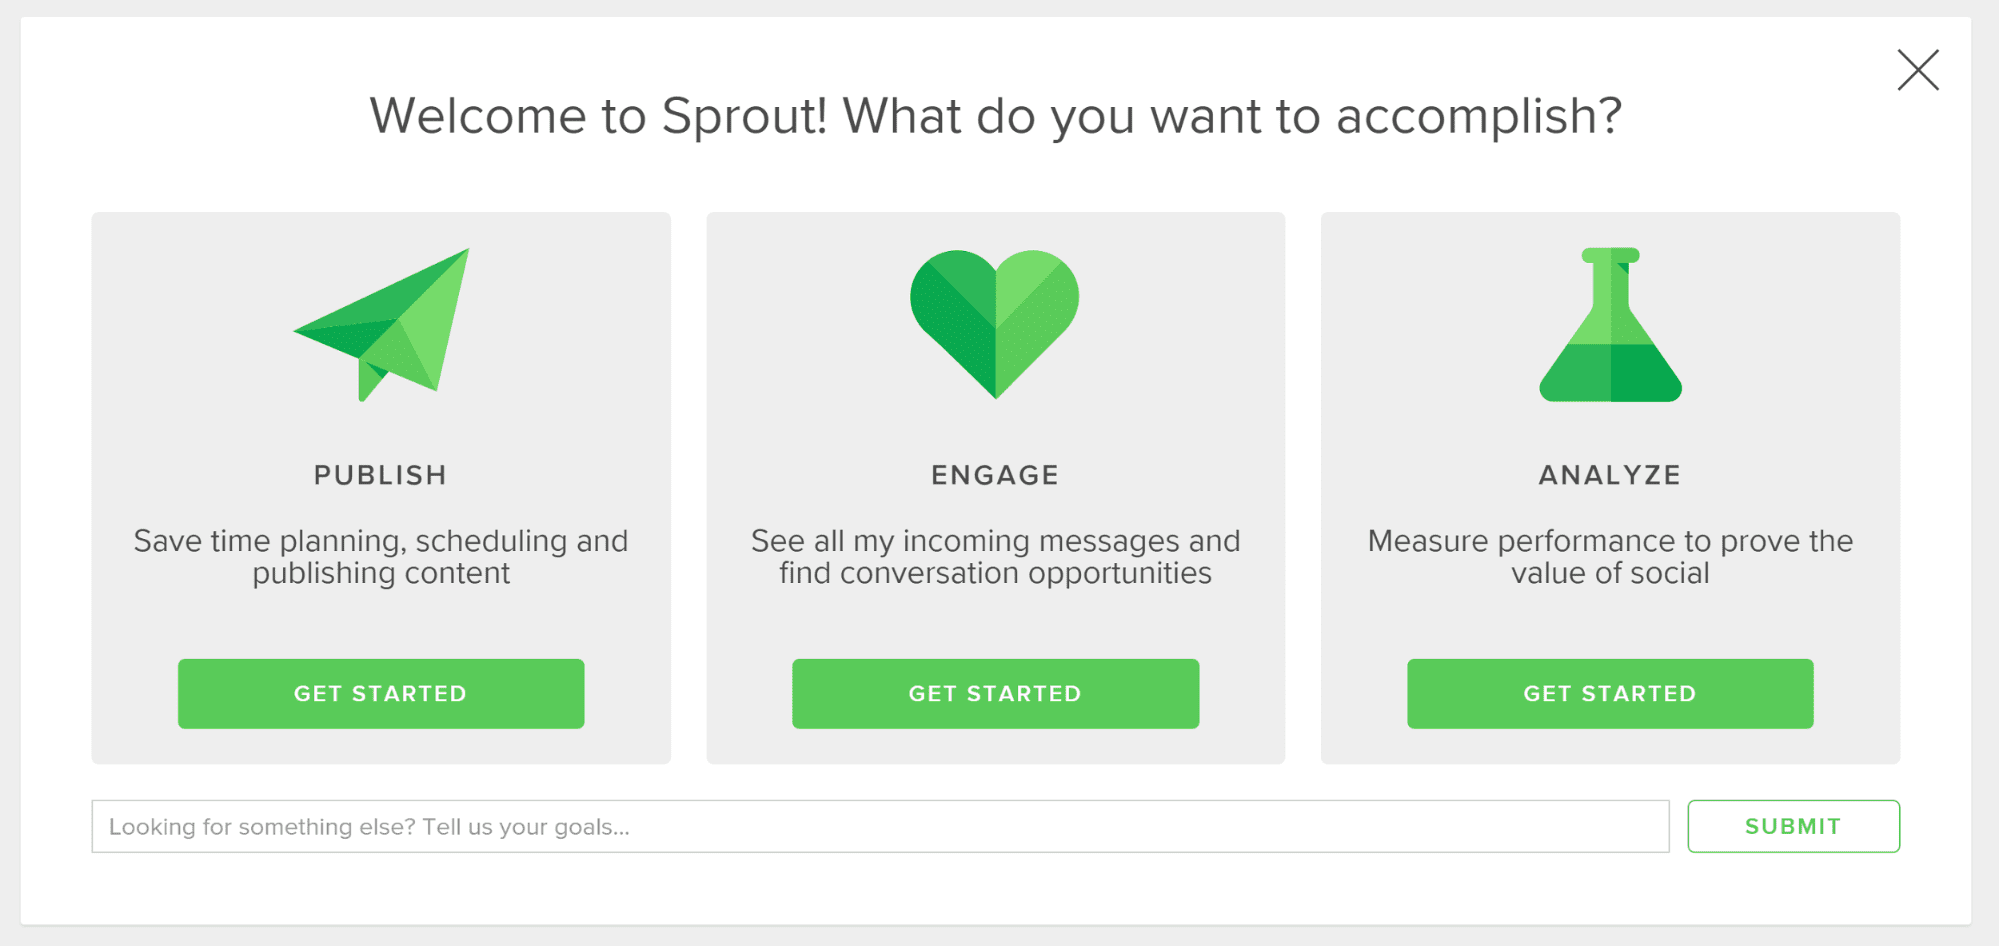This screenshot has width=1999, height=946.
Task: Click the "Welcome to Sprout!" title
Action: coord(995,116)
